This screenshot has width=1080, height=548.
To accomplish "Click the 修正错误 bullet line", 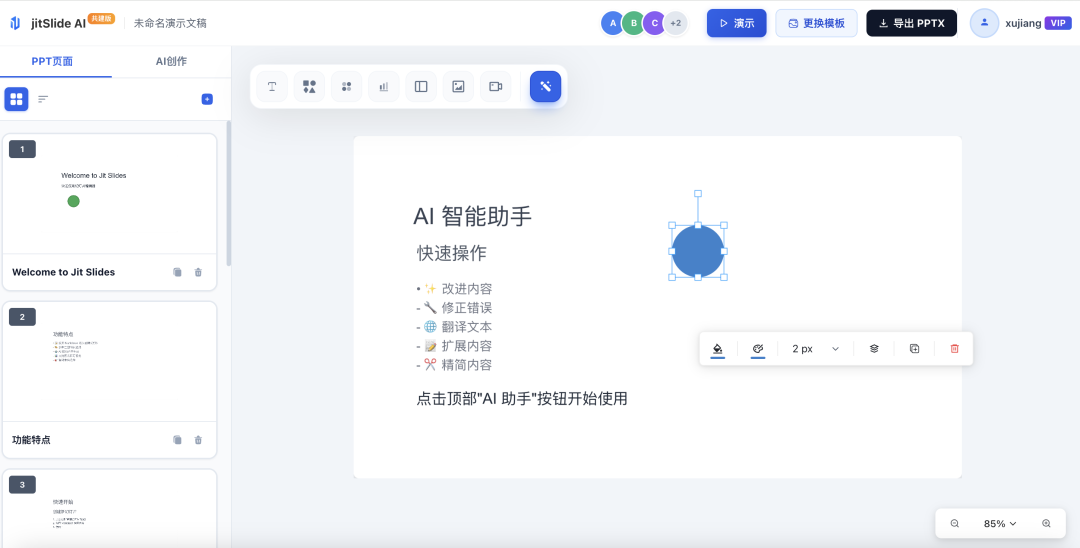I will pyautogui.click(x=455, y=308).
